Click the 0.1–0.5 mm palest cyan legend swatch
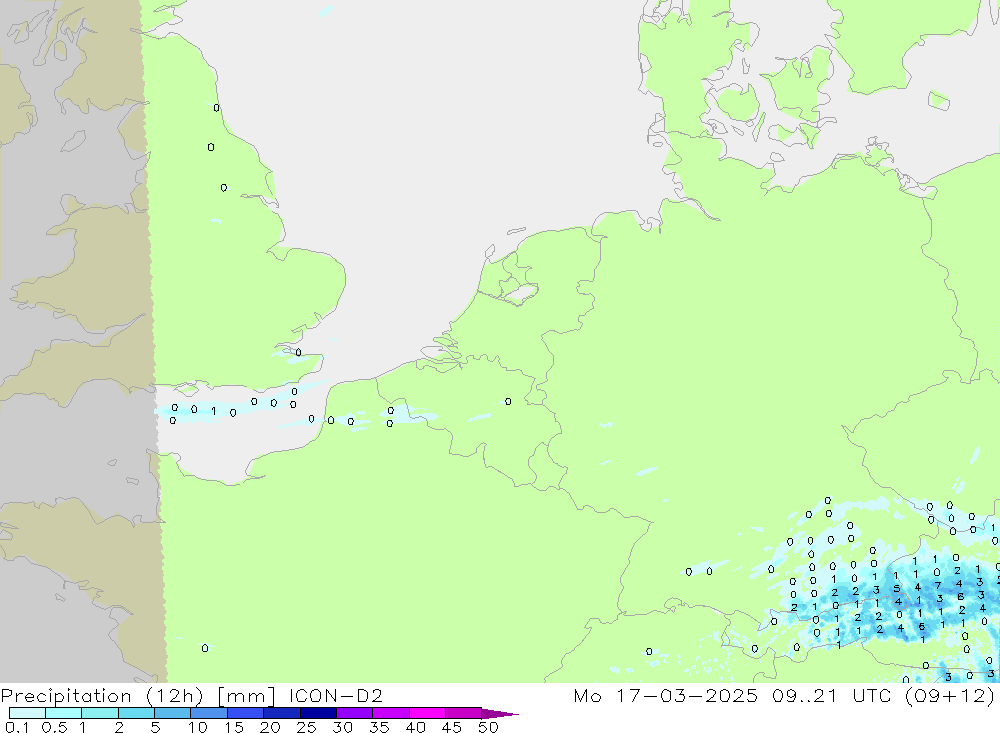 [x=27, y=713]
